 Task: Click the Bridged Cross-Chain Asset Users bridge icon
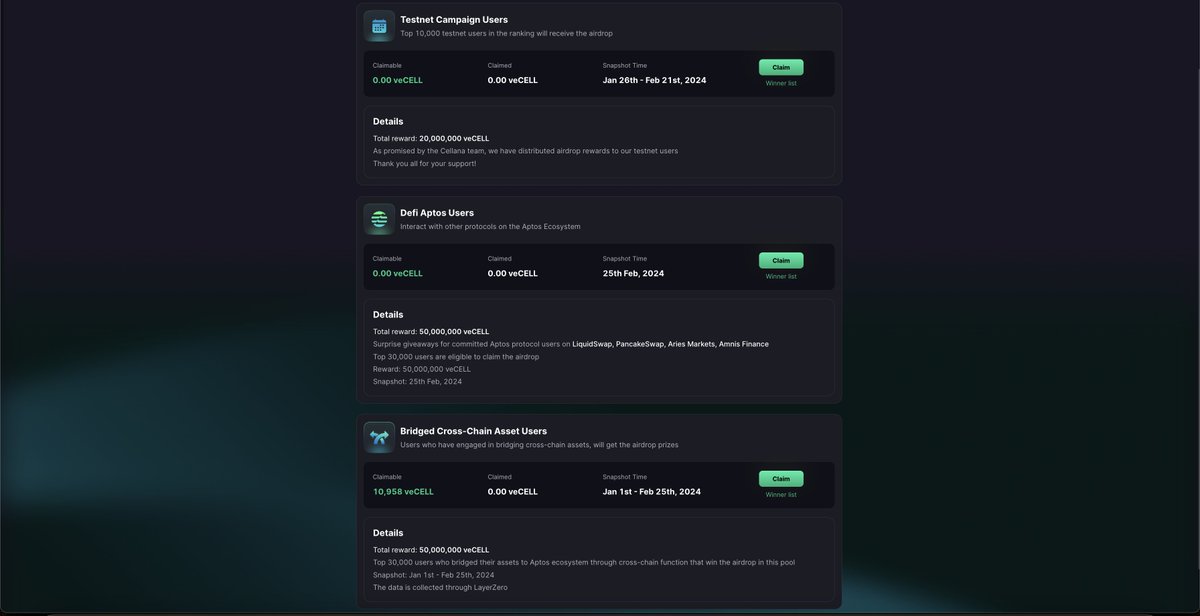[x=379, y=437]
